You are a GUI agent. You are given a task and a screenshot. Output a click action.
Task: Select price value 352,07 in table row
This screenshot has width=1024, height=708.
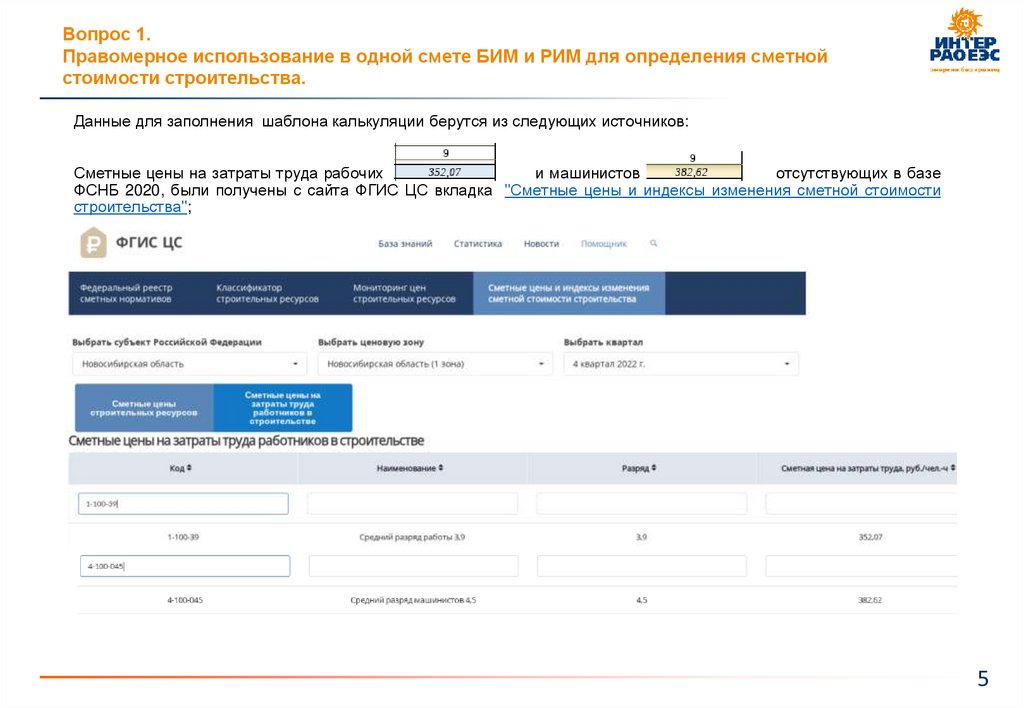click(x=871, y=537)
